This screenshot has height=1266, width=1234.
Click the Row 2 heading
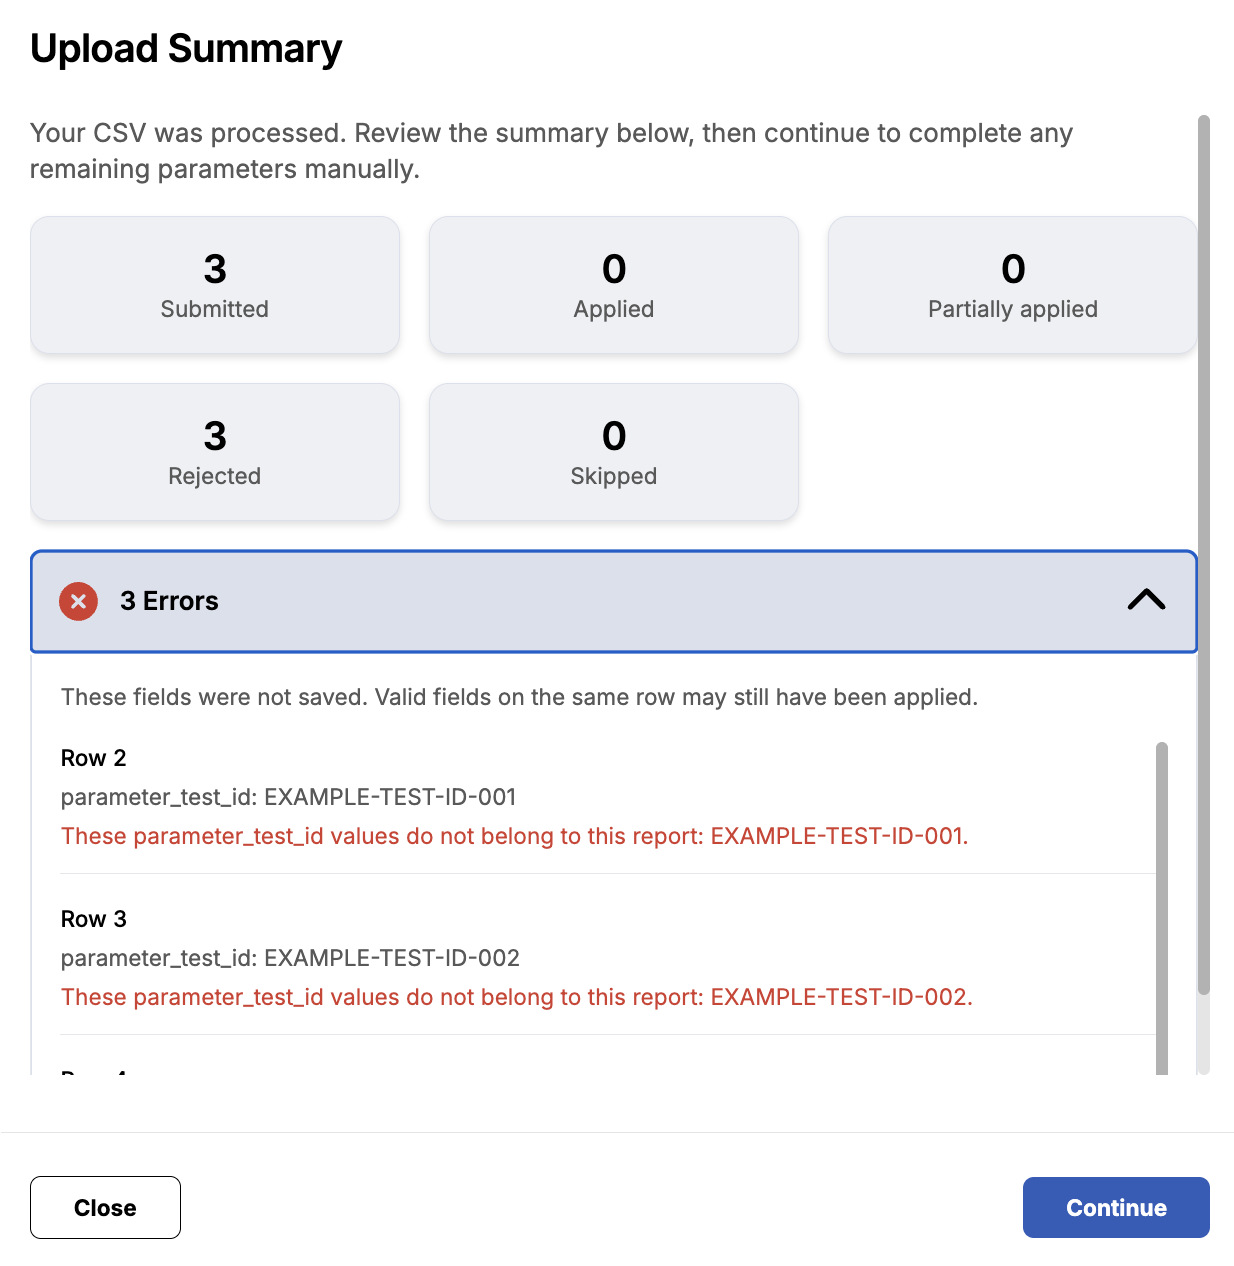94,758
